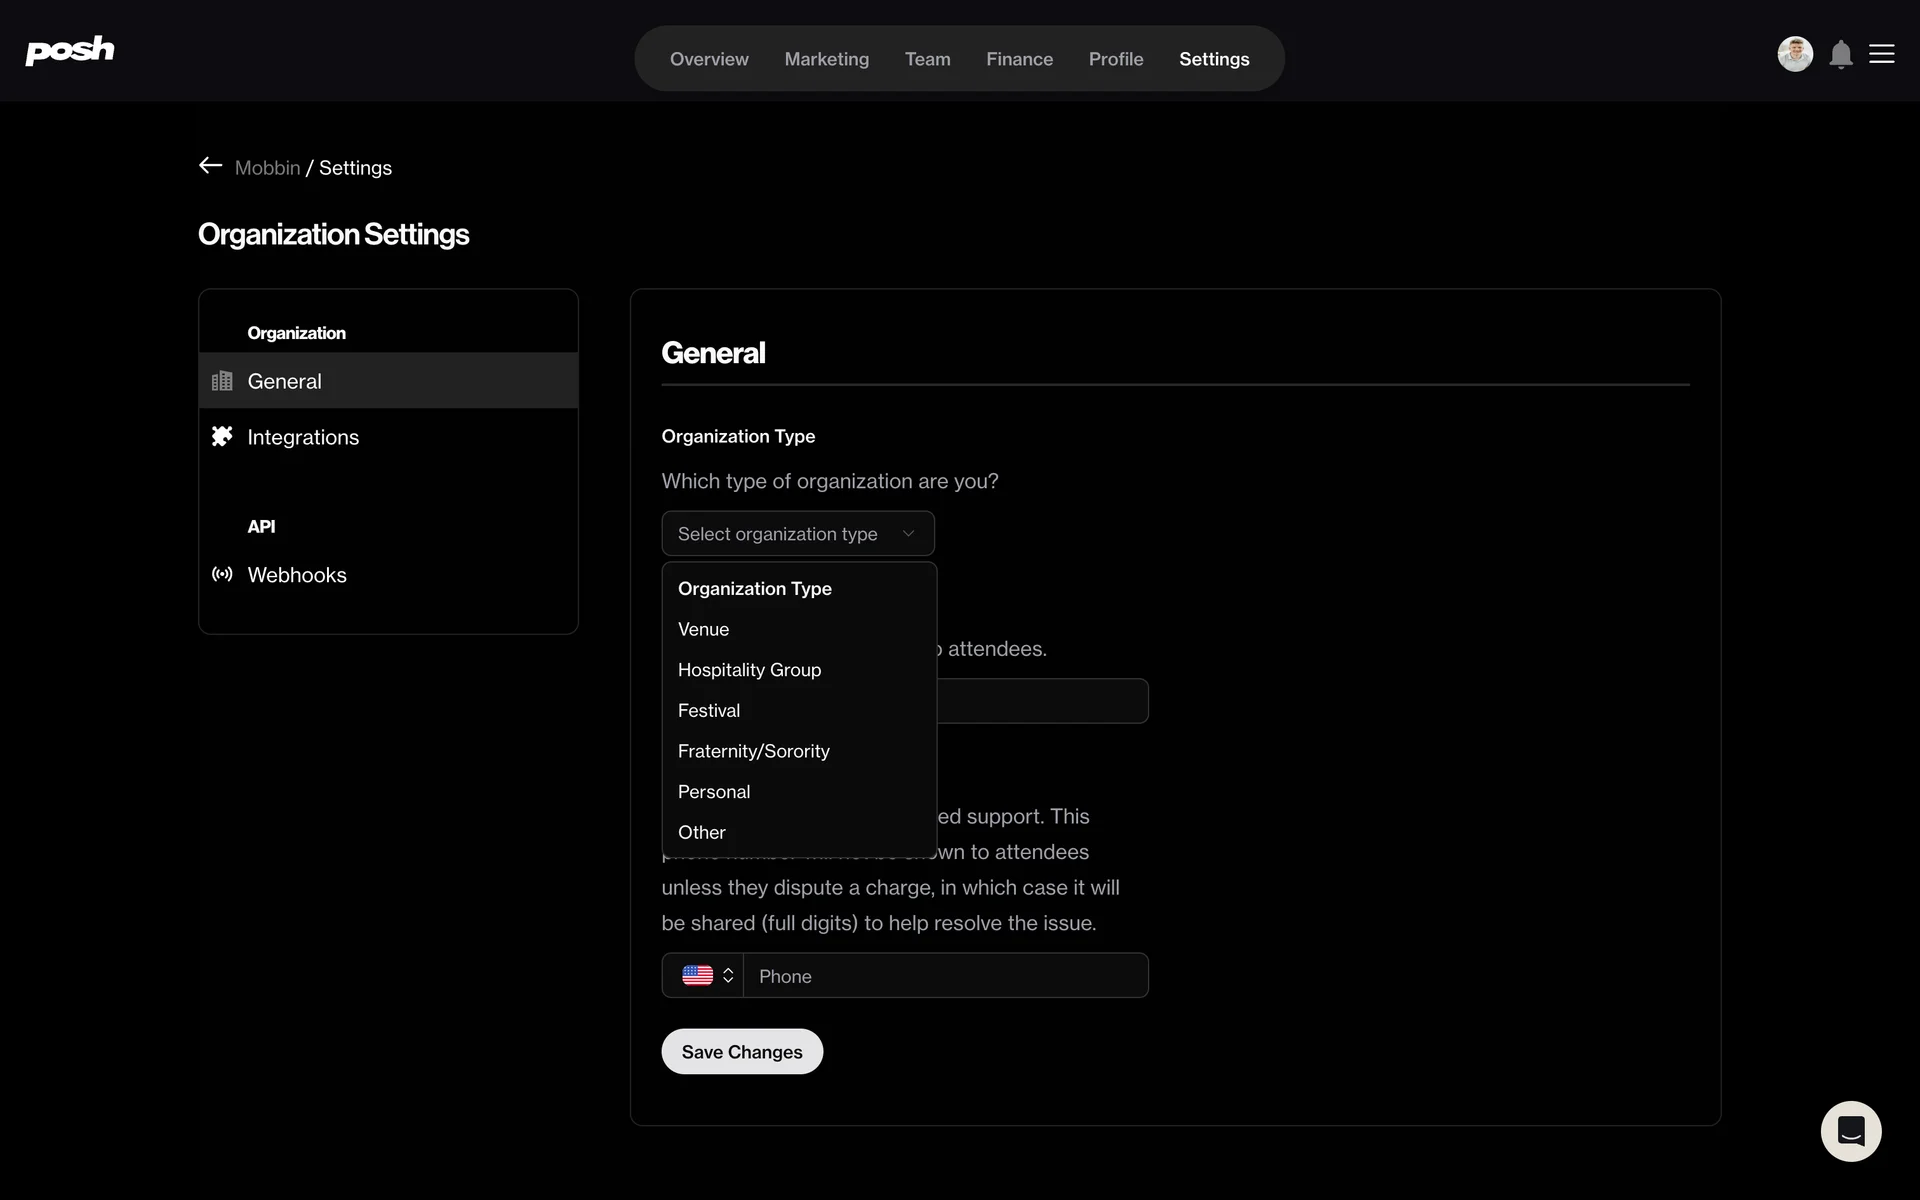Open the notifications bell
The width and height of the screenshot is (1920, 1200).
[1841, 54]
